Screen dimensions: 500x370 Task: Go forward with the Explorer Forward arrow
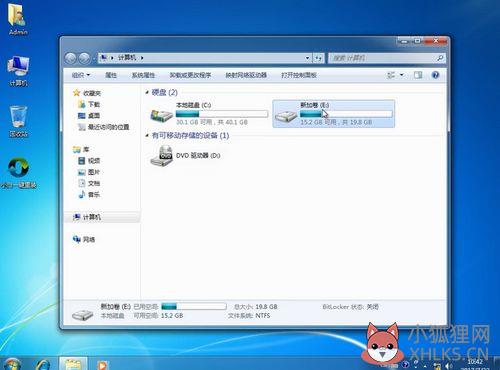coord(84,58)
